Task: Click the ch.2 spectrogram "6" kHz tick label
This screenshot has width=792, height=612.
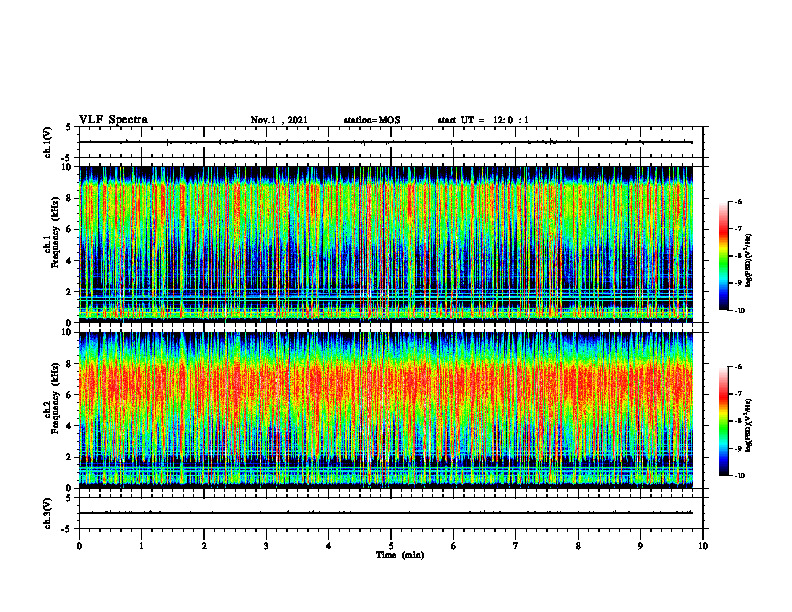Action: pyautogui.click(x=70, y=395)
